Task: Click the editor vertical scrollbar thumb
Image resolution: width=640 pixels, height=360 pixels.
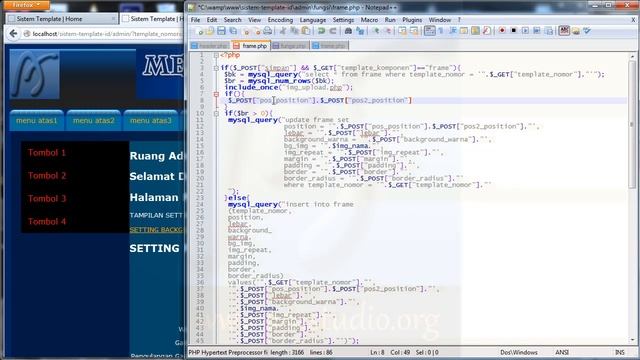Action: click(632, 124)
